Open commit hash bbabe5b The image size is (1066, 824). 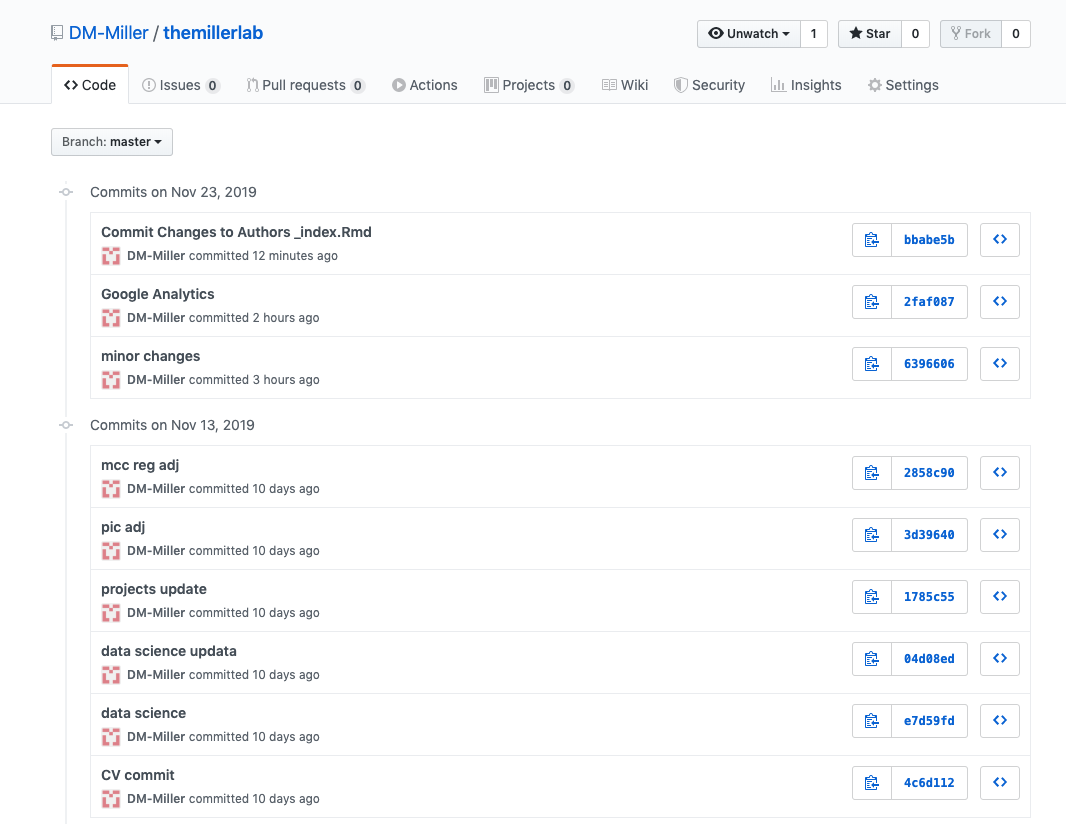click(929, 240)
